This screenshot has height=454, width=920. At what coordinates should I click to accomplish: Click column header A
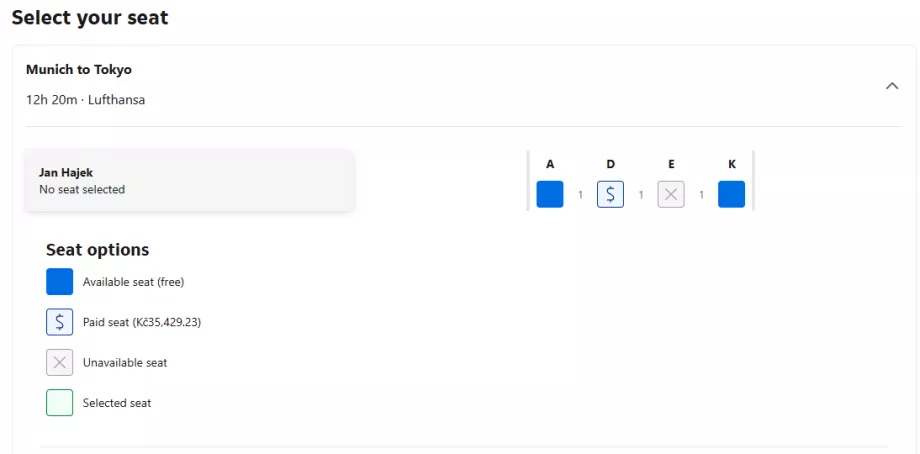(x=550, y=164)
